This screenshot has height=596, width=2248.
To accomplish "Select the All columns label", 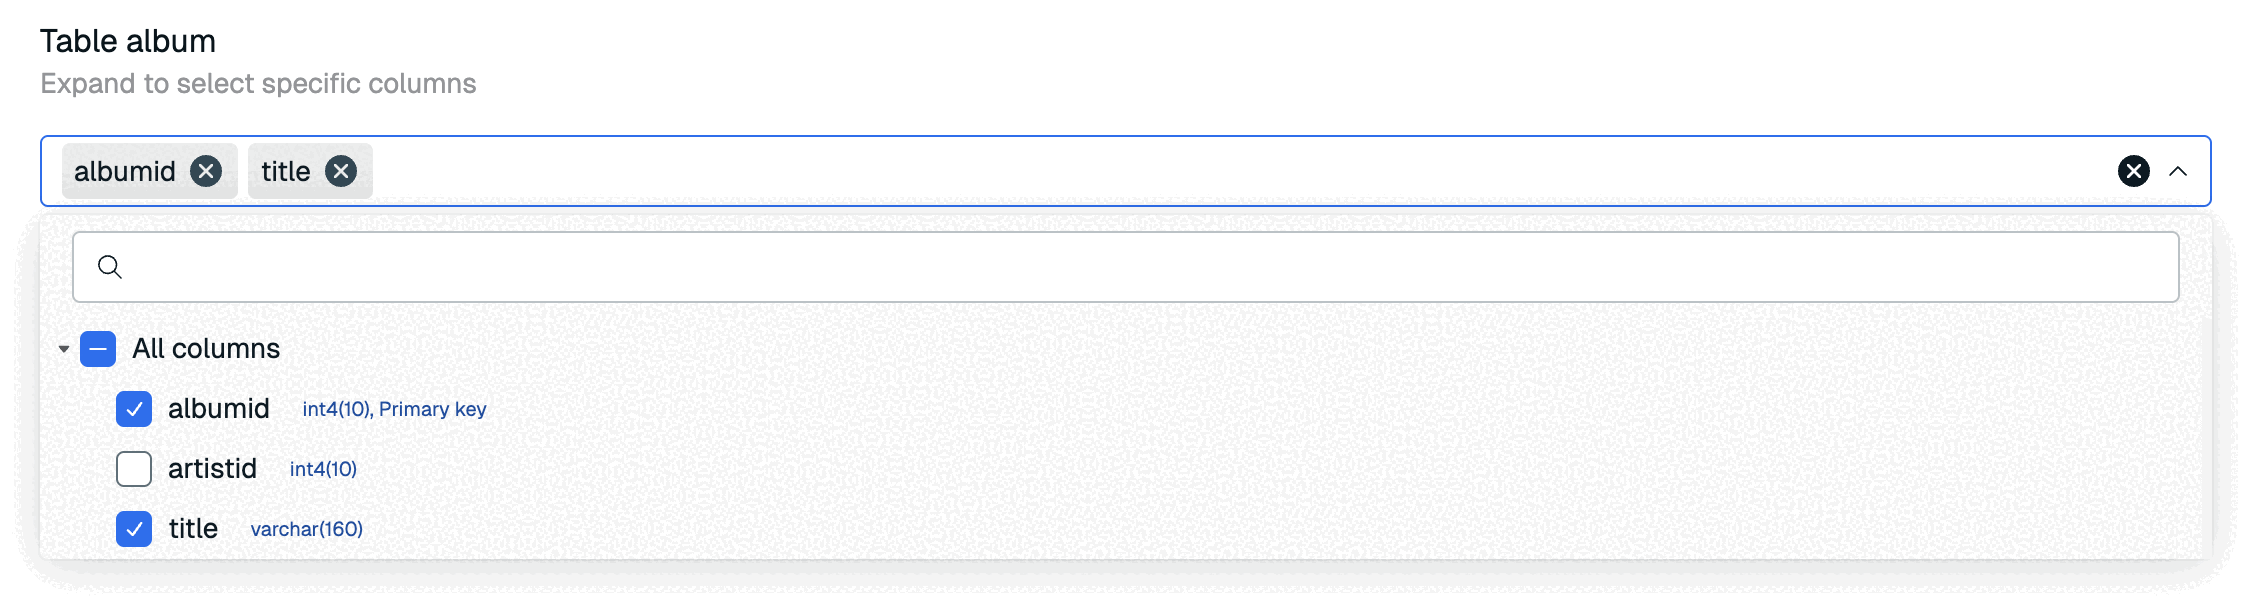I will (x=206, y=349).
